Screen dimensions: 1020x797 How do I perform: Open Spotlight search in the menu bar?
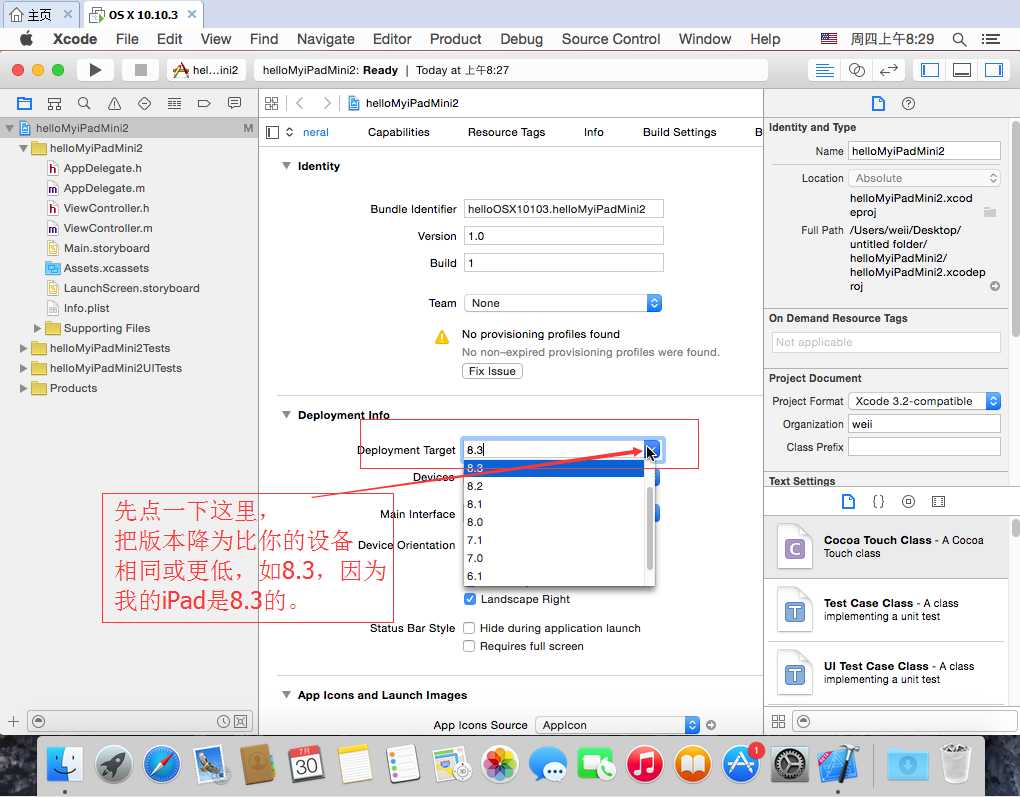tap(959, 39)
